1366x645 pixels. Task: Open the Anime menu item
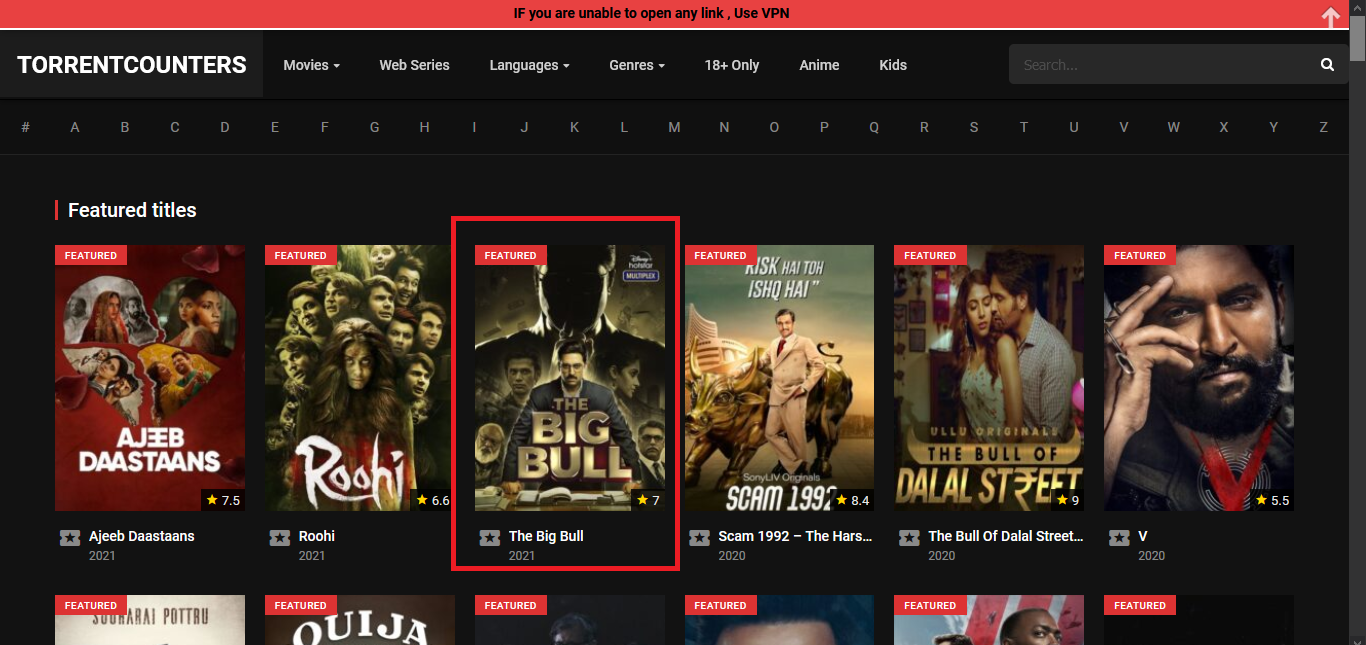pos(819,65)
